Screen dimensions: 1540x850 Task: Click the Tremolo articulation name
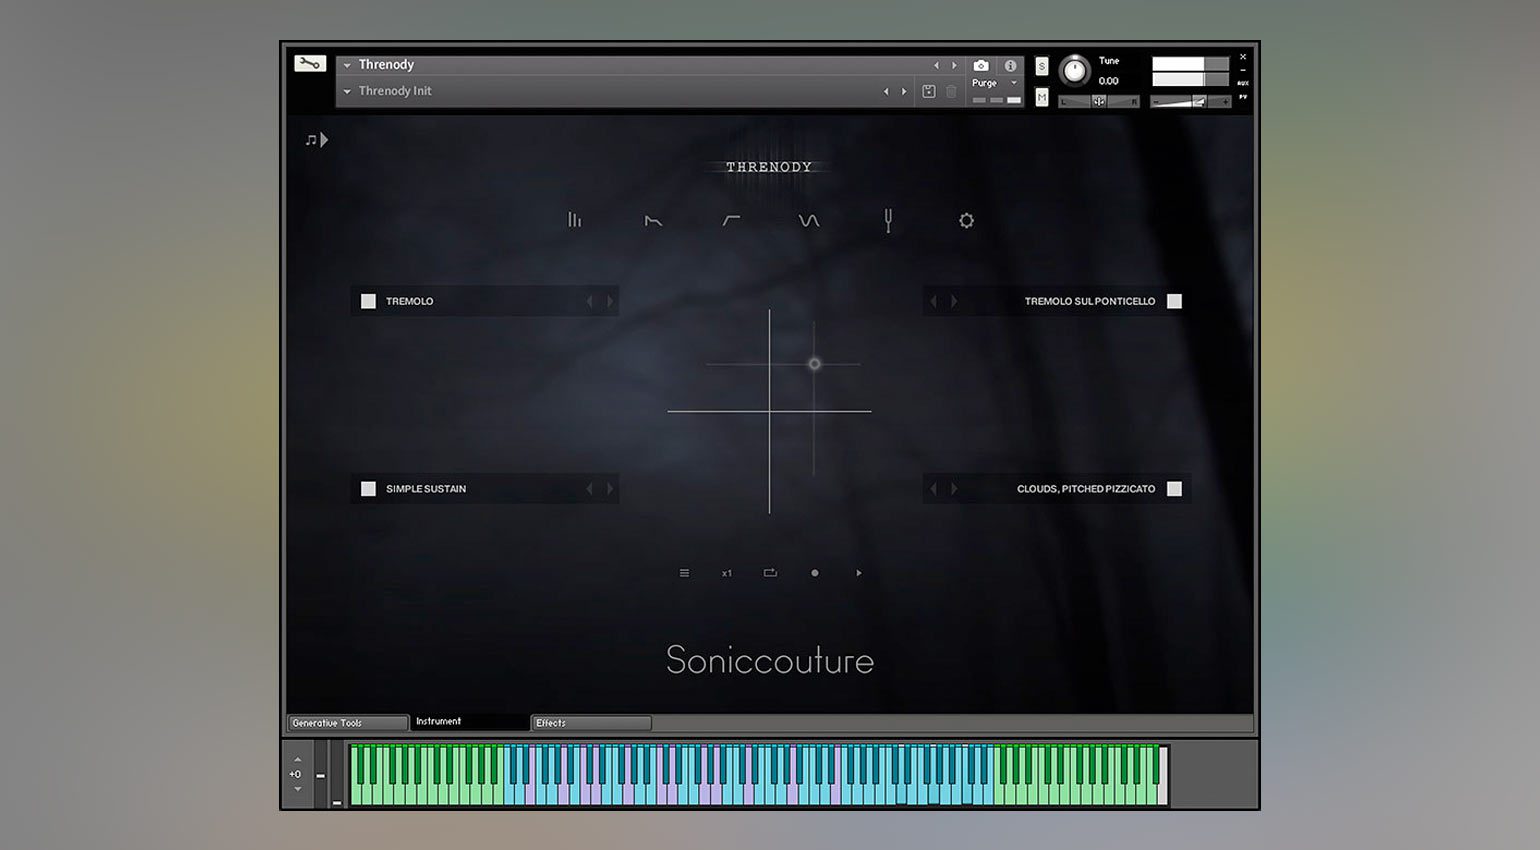coord(410,301)
